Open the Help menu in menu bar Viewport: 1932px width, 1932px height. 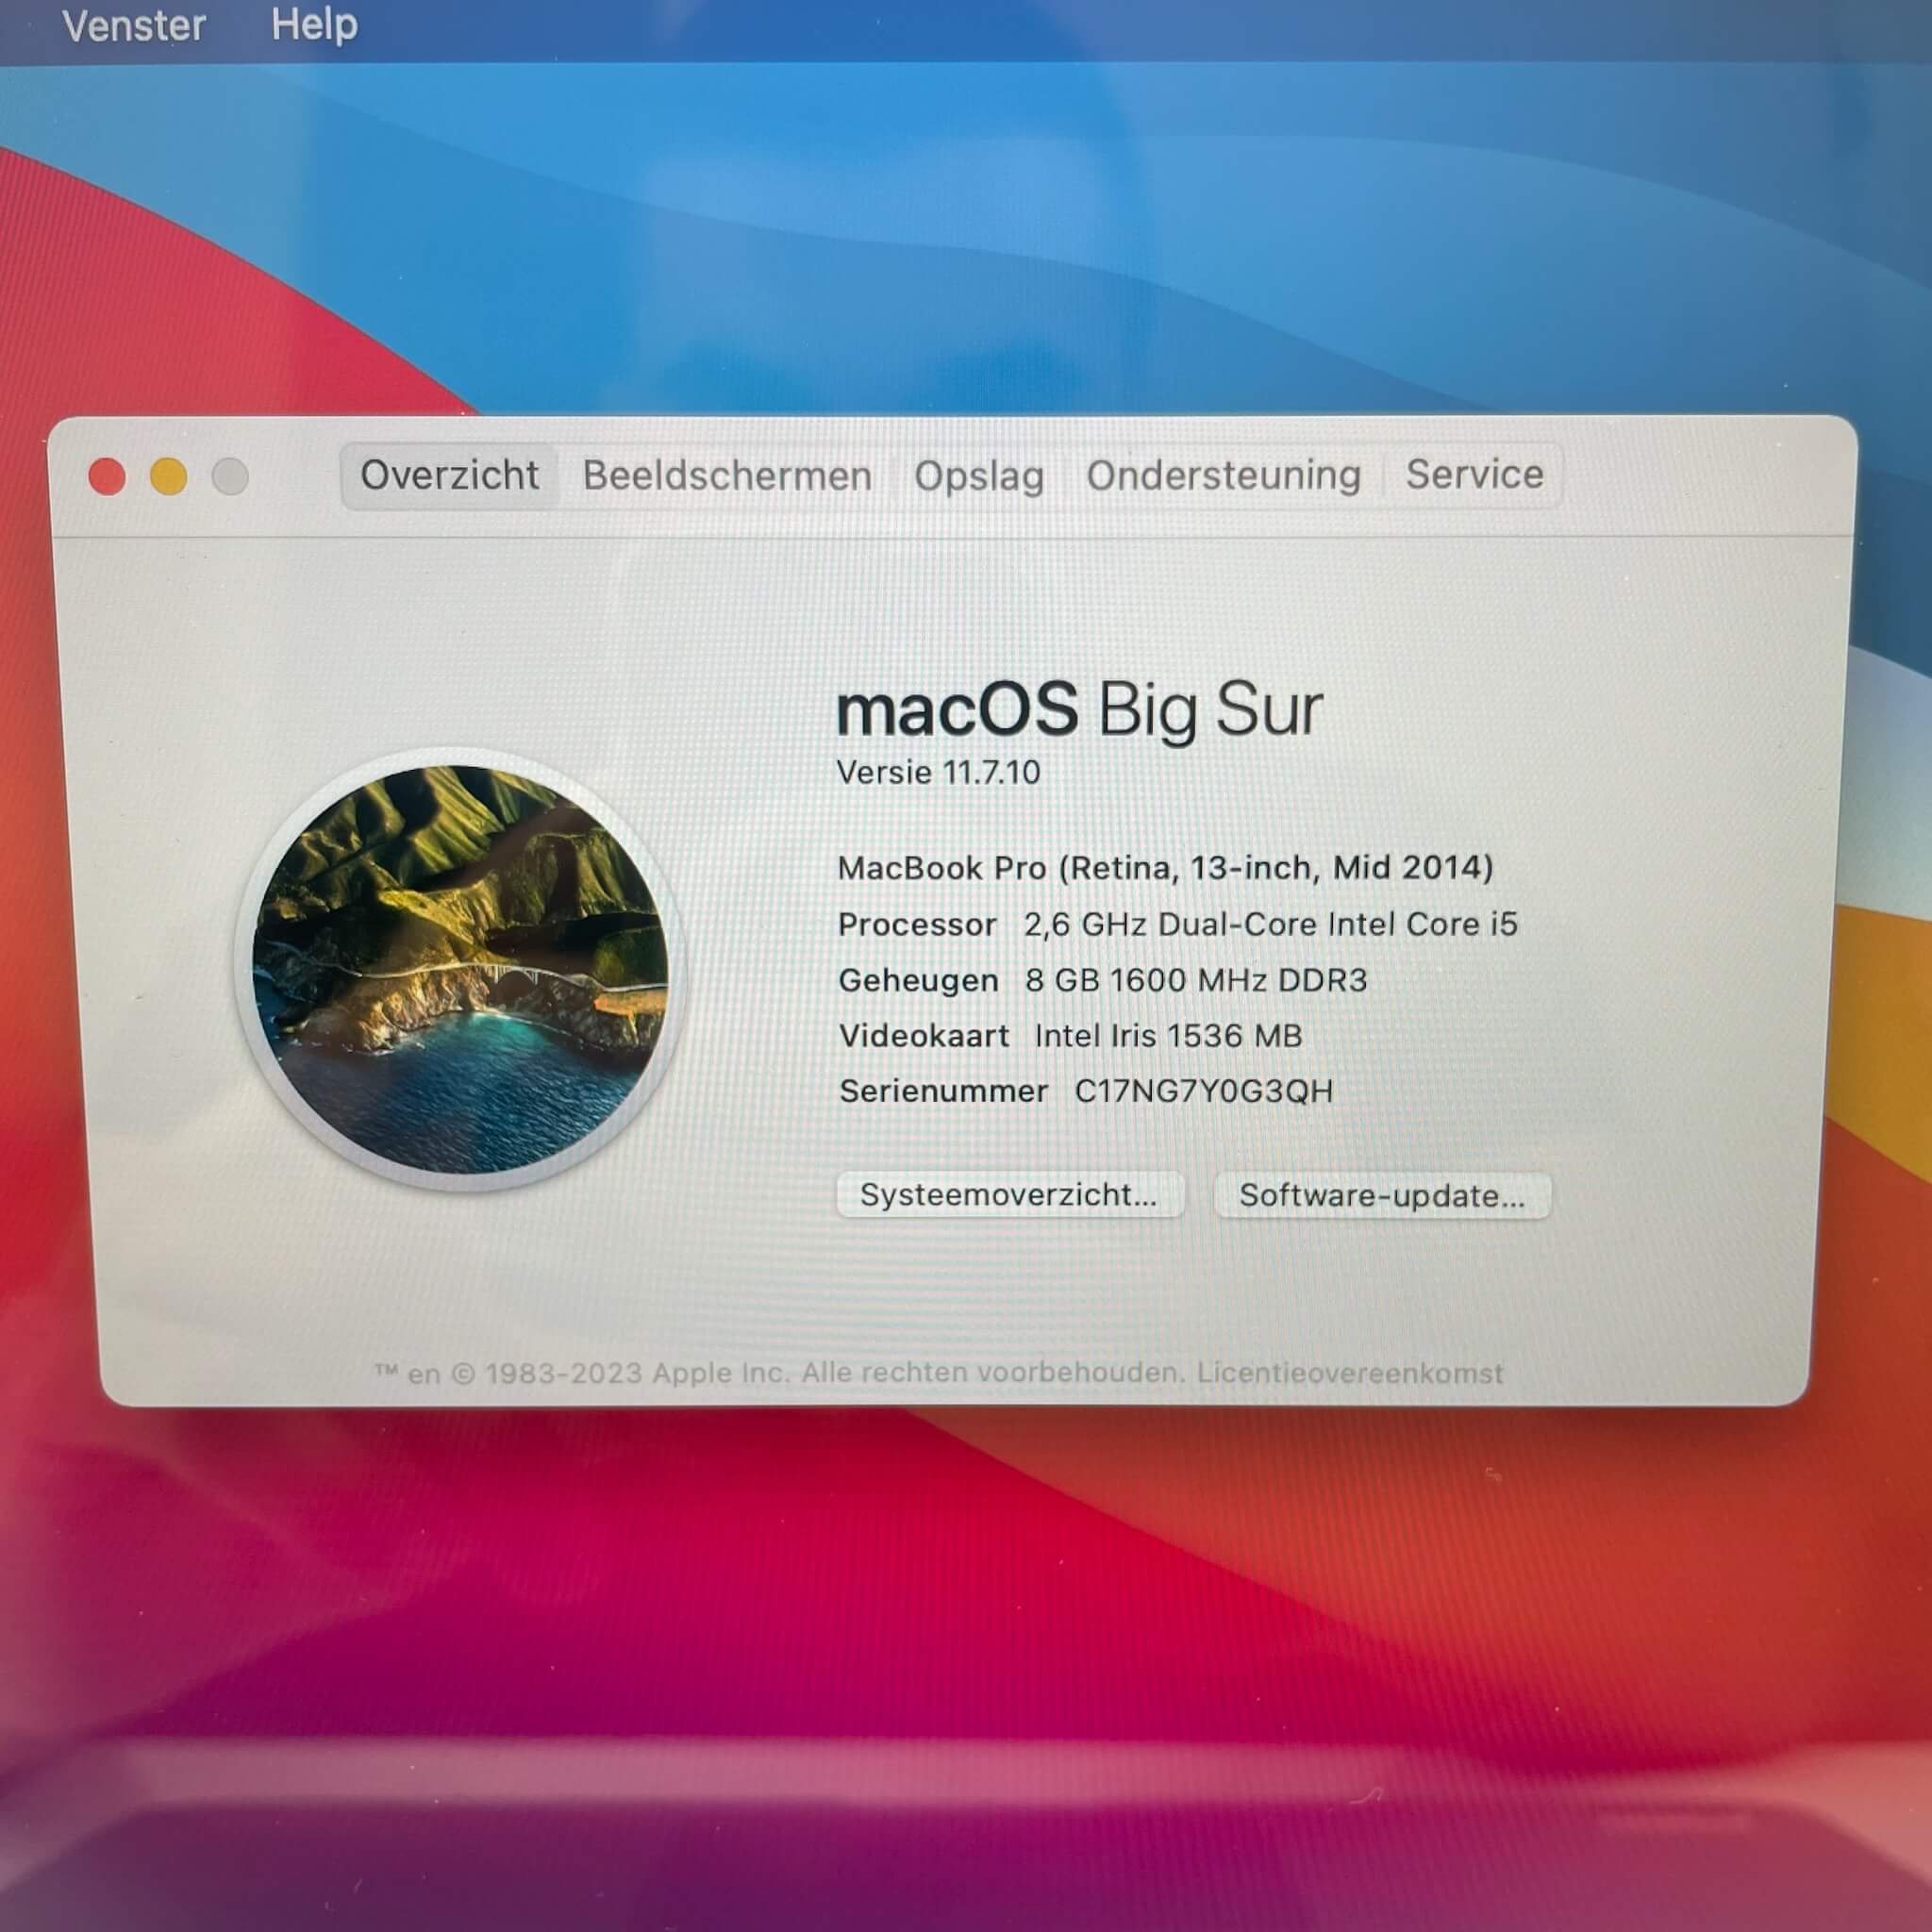tap(313, 24)
